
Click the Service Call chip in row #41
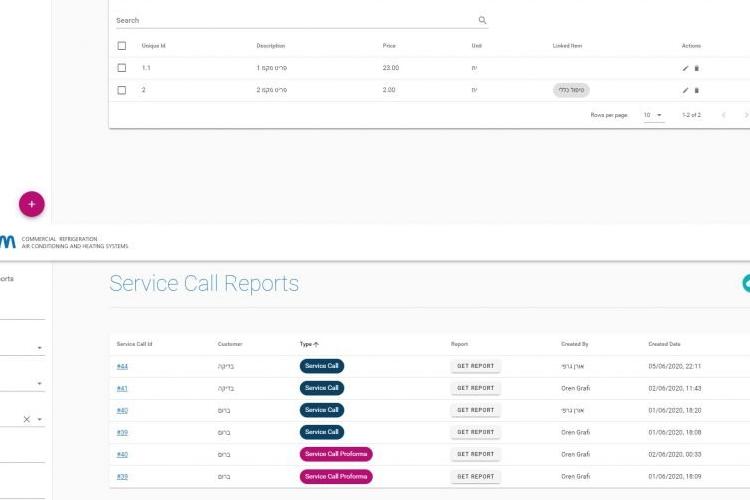click(322, 388)
